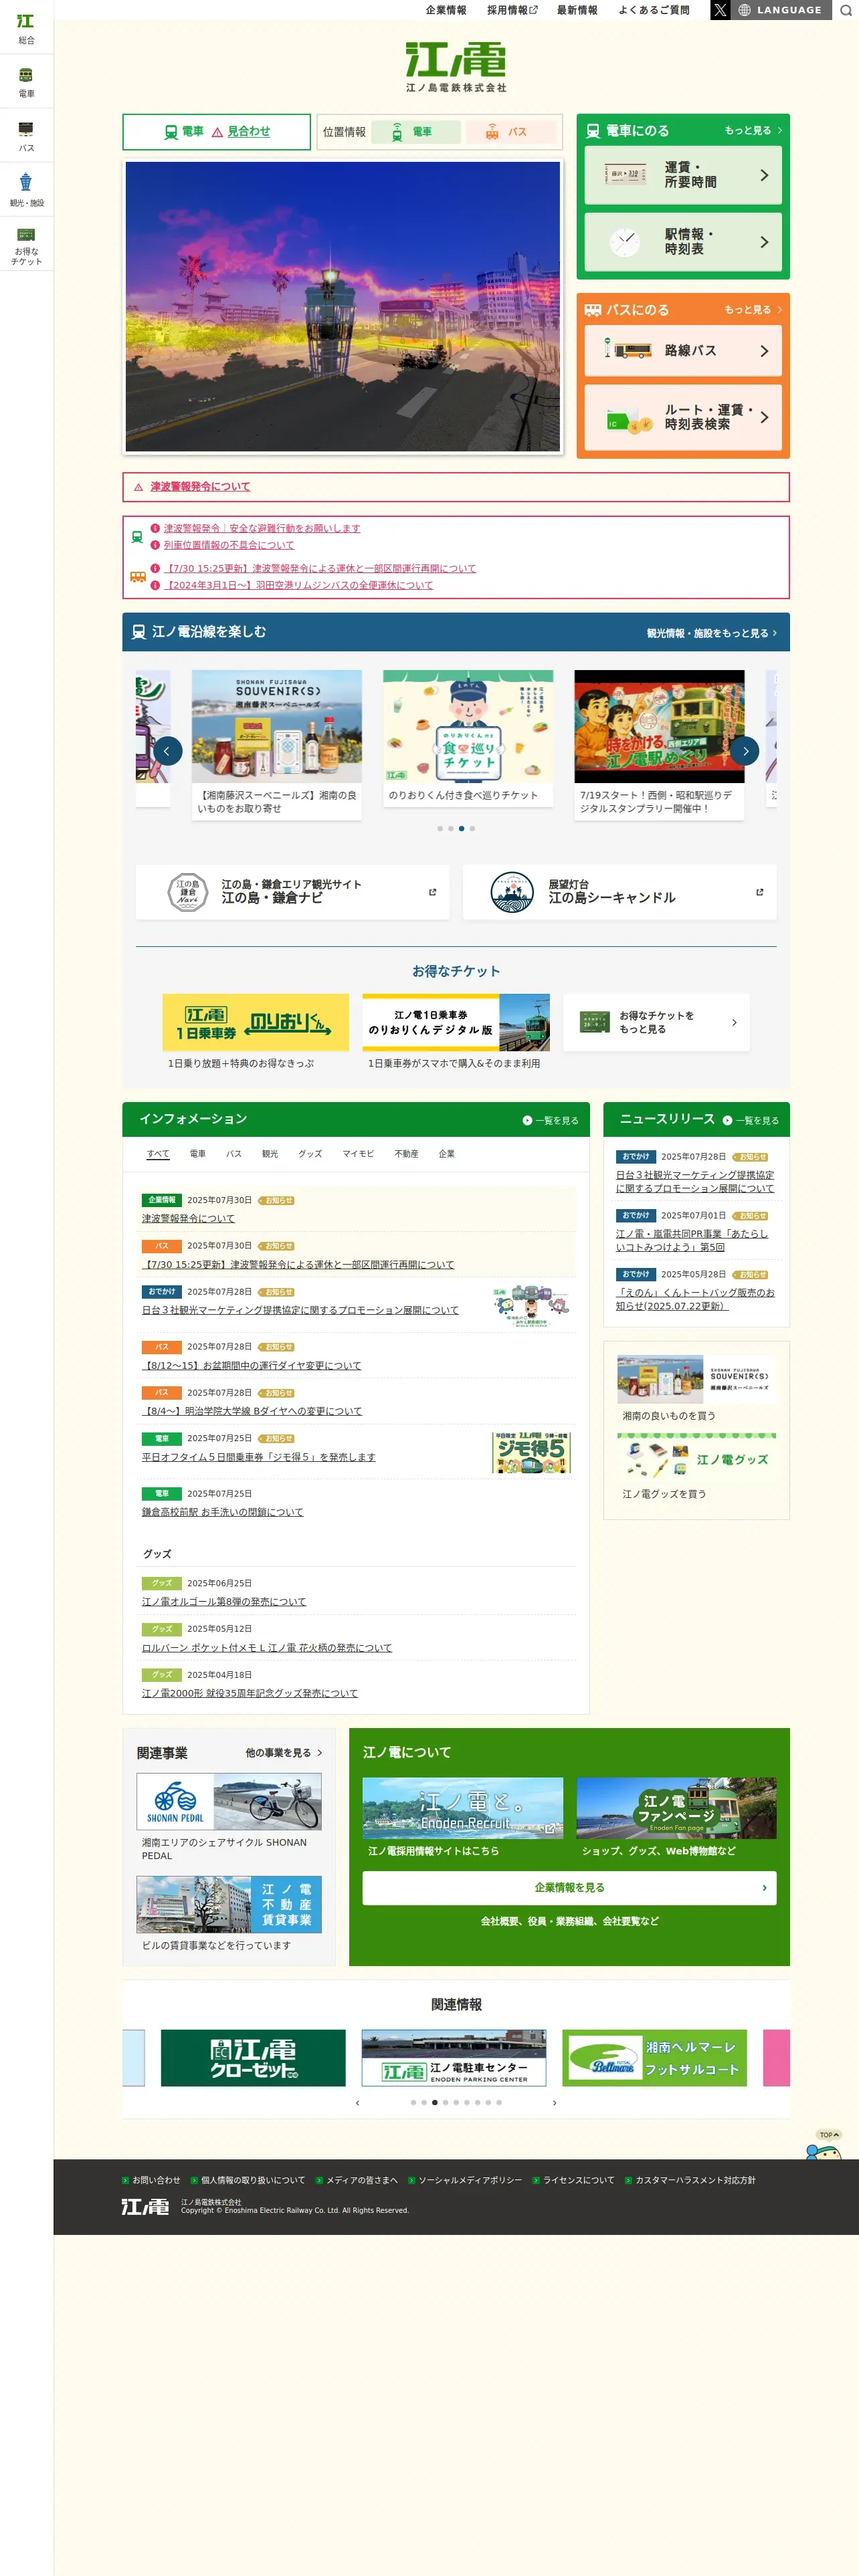This screenshot has height=2576, width=859.
Task: Open 採用情報 in top menu
Action: tap(512, 10)
